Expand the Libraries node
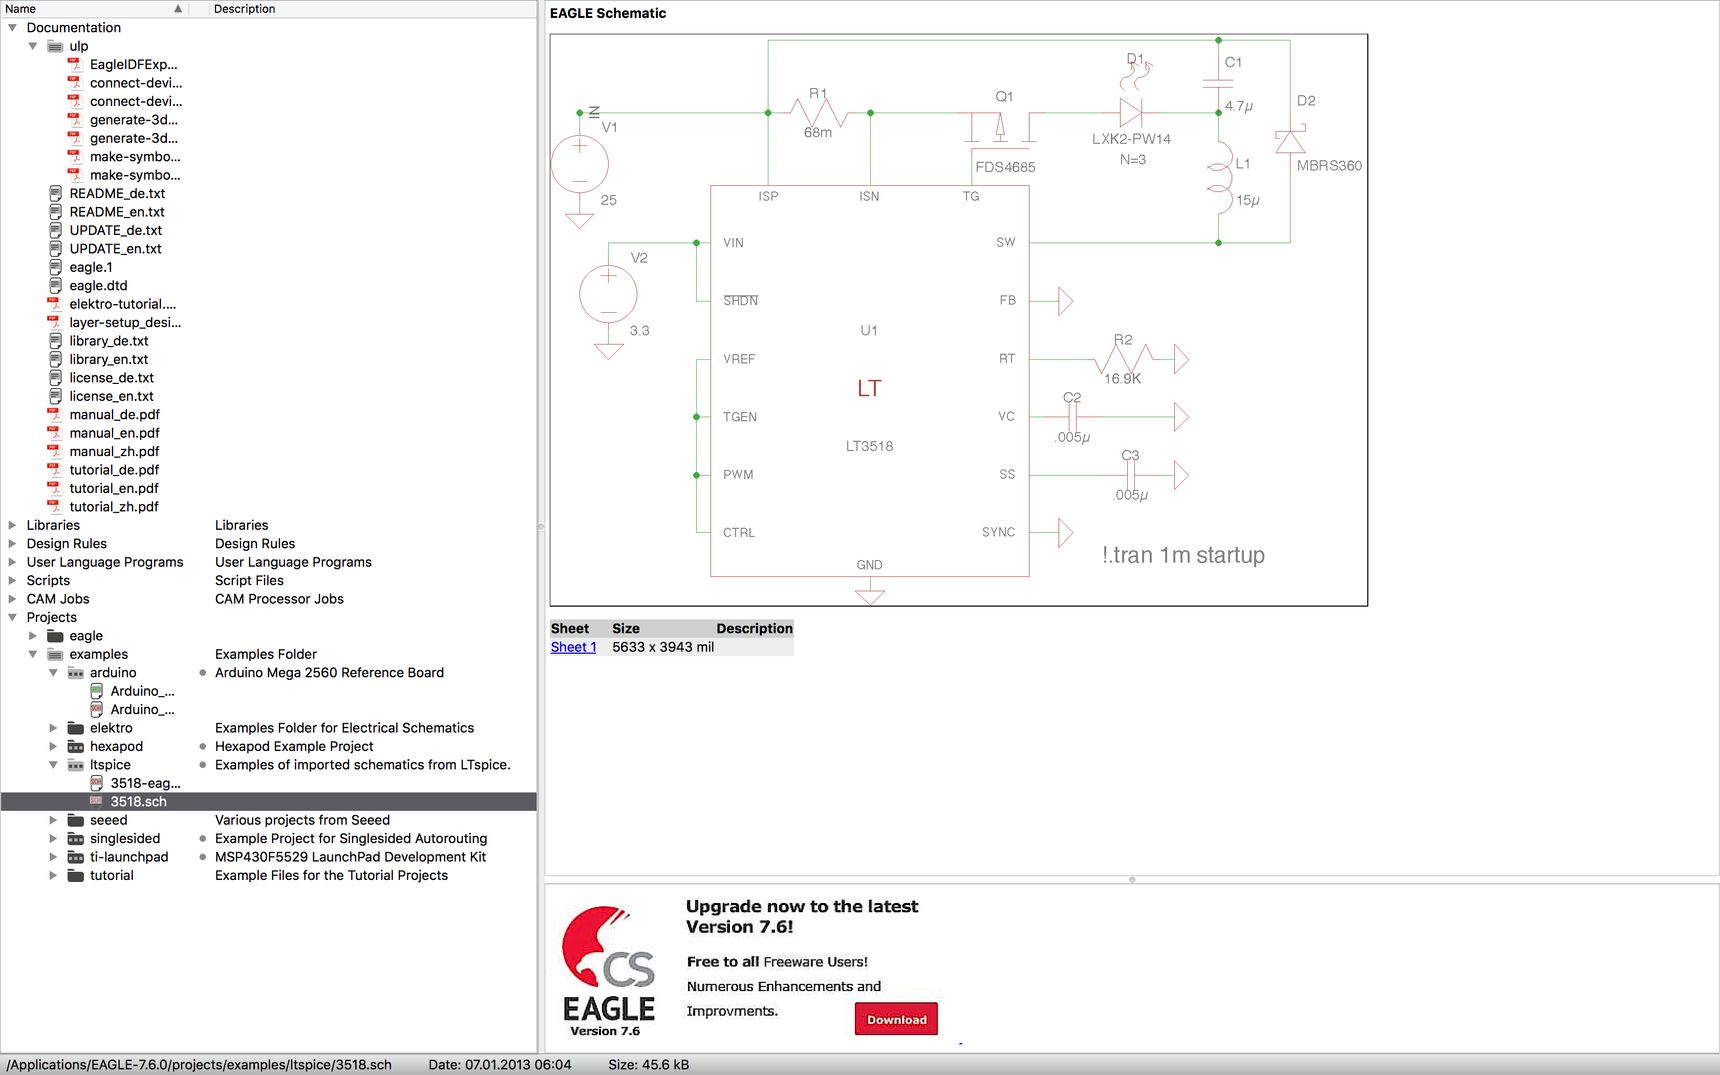 pos(13,525)
